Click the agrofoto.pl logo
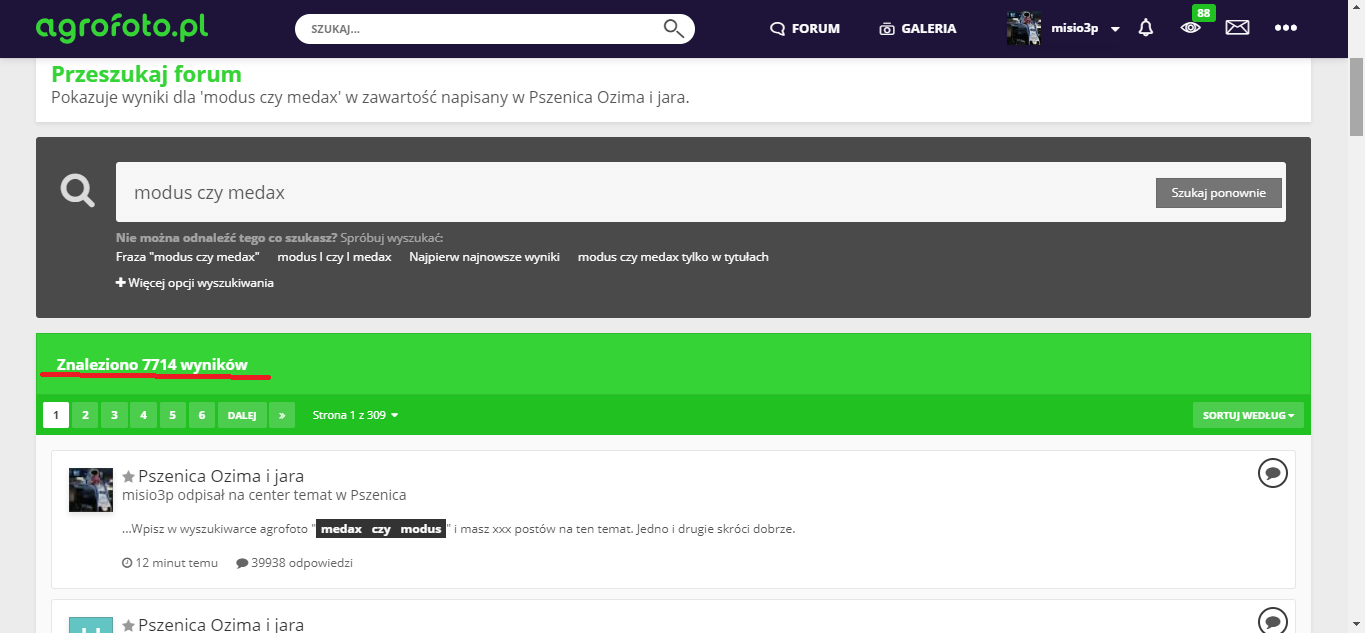The image size is (1365, 633). click(x=122, y=27)
